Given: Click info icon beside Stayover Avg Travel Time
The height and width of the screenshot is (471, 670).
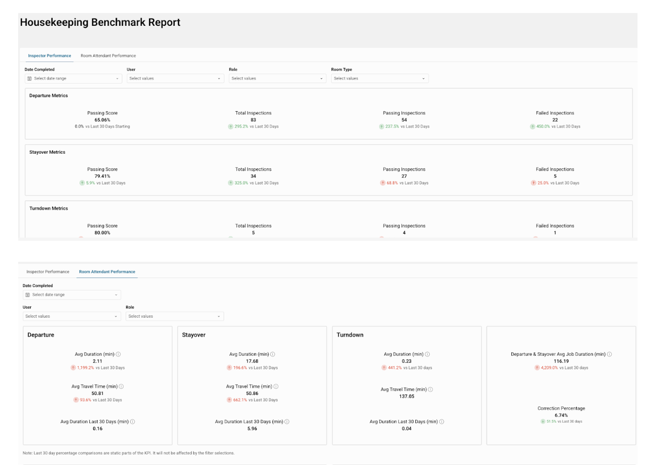Looking at the screenshot, I should tap(276, 386).
